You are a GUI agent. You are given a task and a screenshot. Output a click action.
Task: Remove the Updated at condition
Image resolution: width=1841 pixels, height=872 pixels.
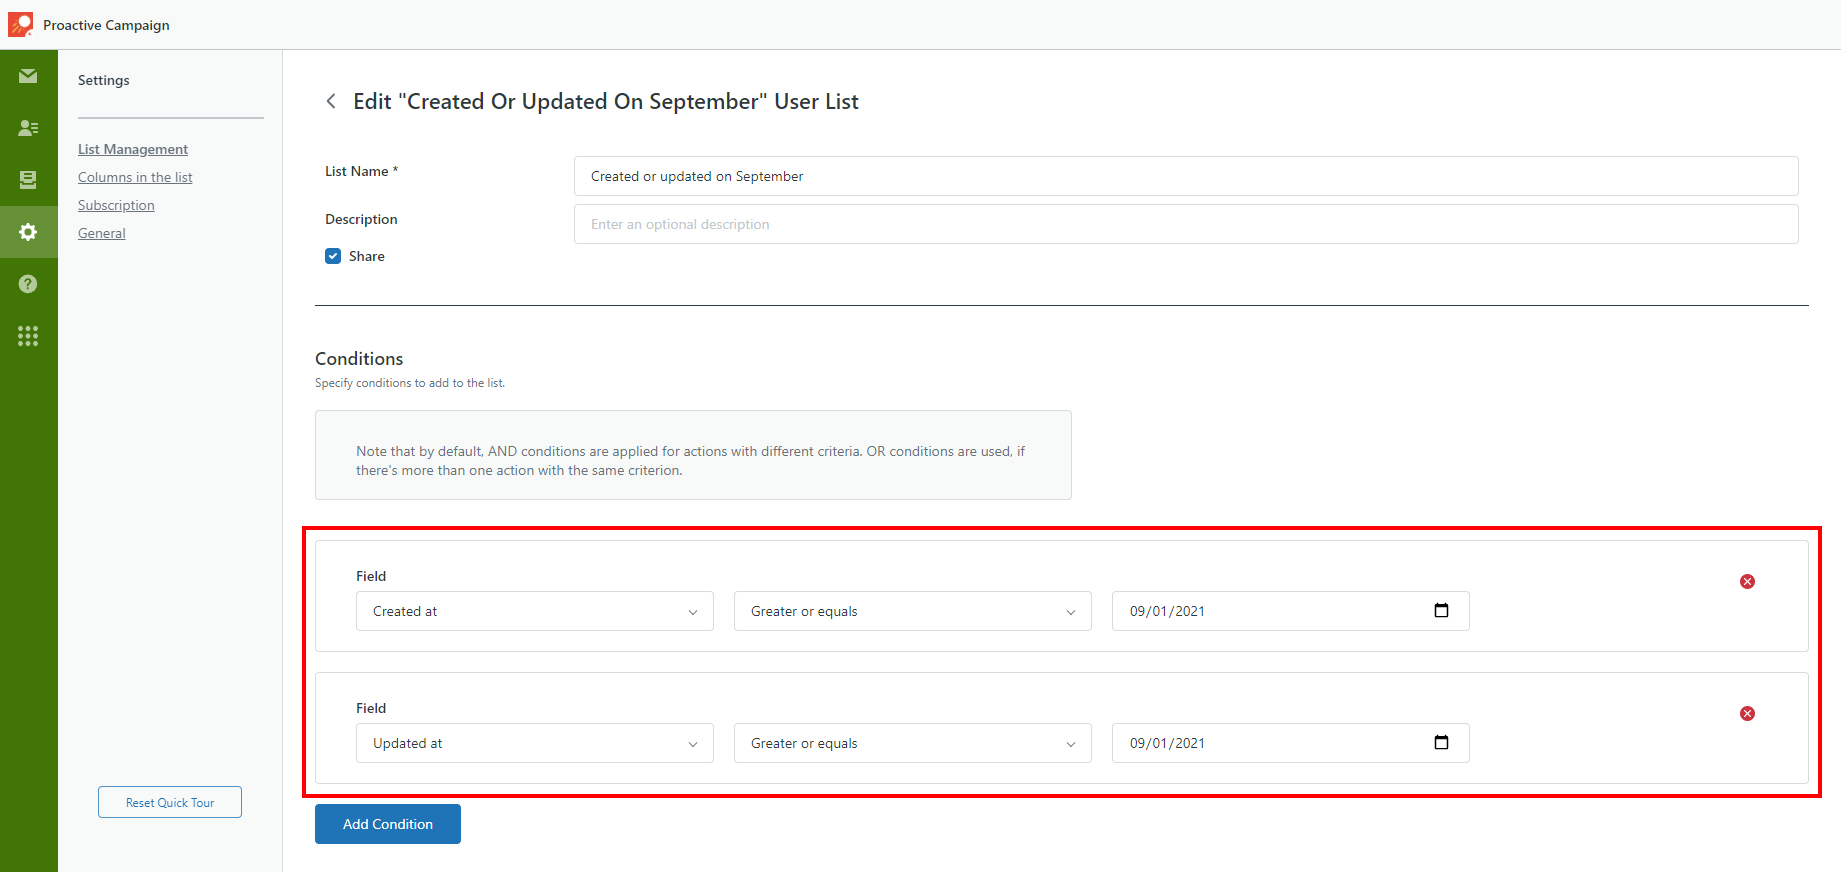1747,713
